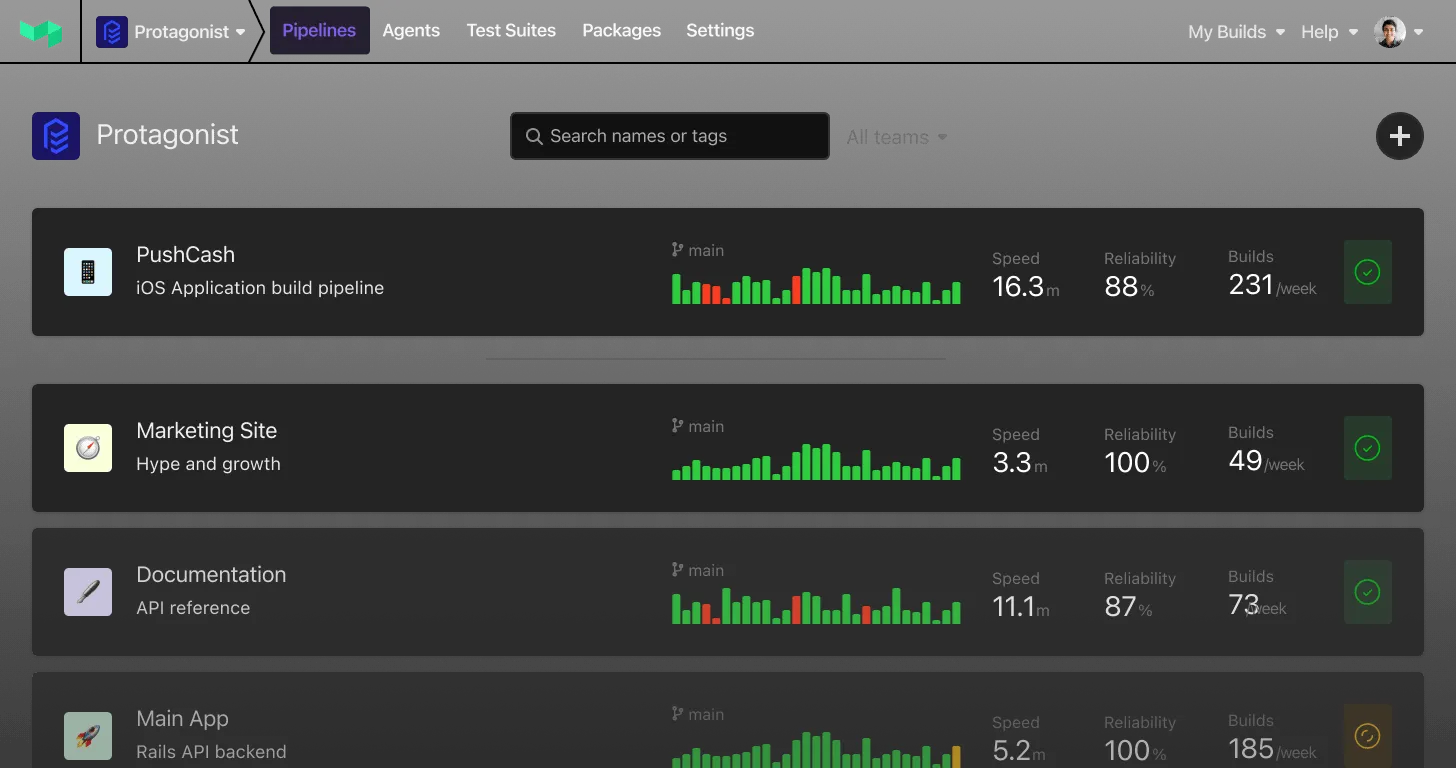Open the Test Suites tab

click(x=511, y=30)
